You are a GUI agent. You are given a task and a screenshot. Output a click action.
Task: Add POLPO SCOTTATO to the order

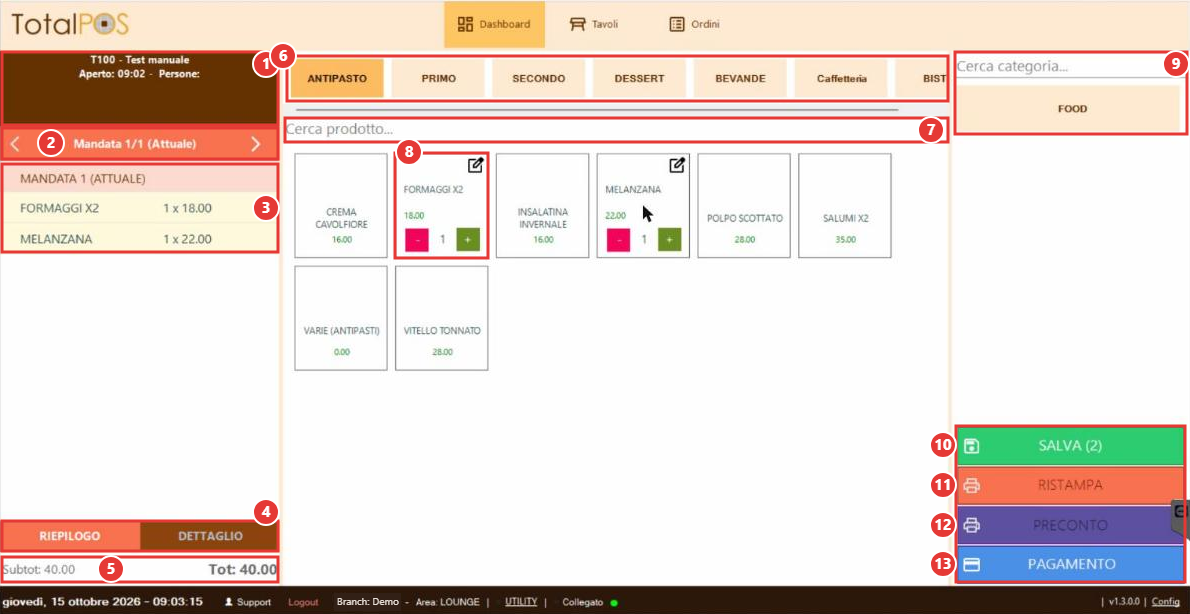(x=745, y=206)
